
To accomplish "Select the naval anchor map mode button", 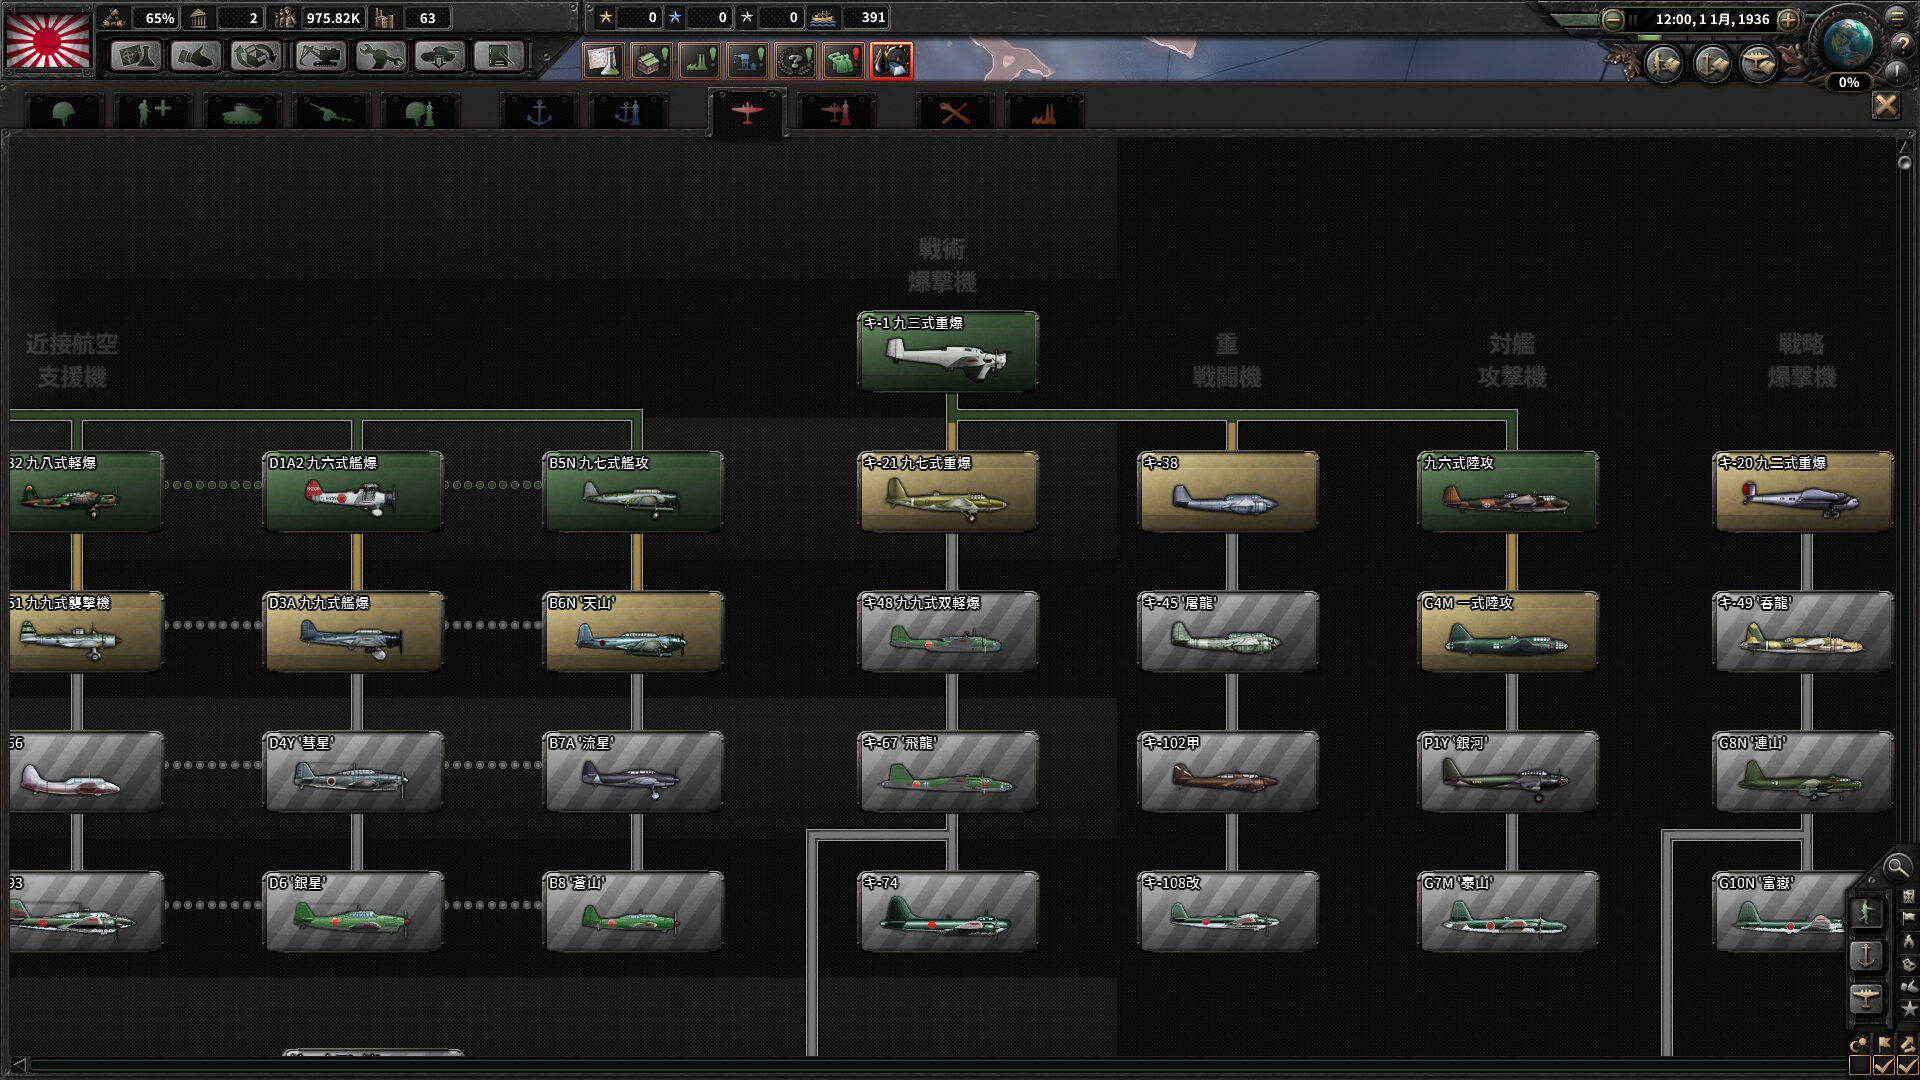I will pos(1866,955).
